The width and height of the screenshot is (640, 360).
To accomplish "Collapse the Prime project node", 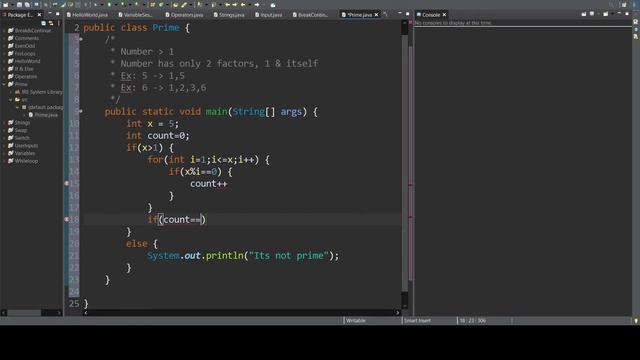I will pos(4,84).
